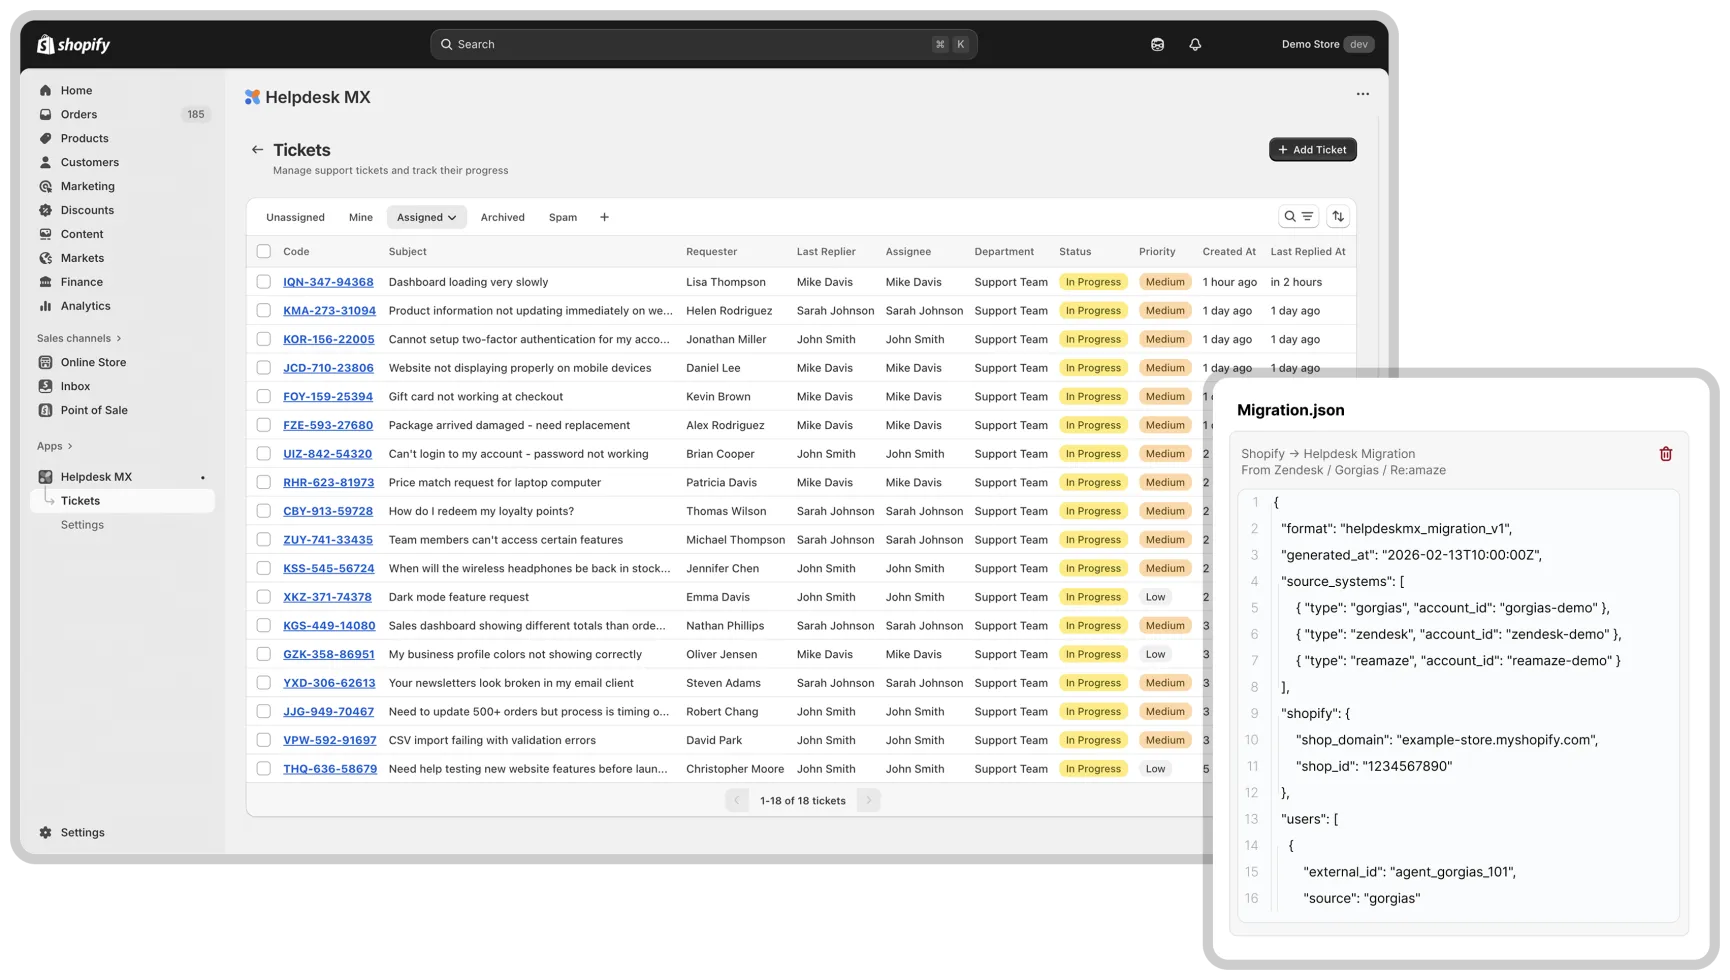Check the select-all tickets checkbox
This screenshot has width=1730, height=980.
pos(264,252)
